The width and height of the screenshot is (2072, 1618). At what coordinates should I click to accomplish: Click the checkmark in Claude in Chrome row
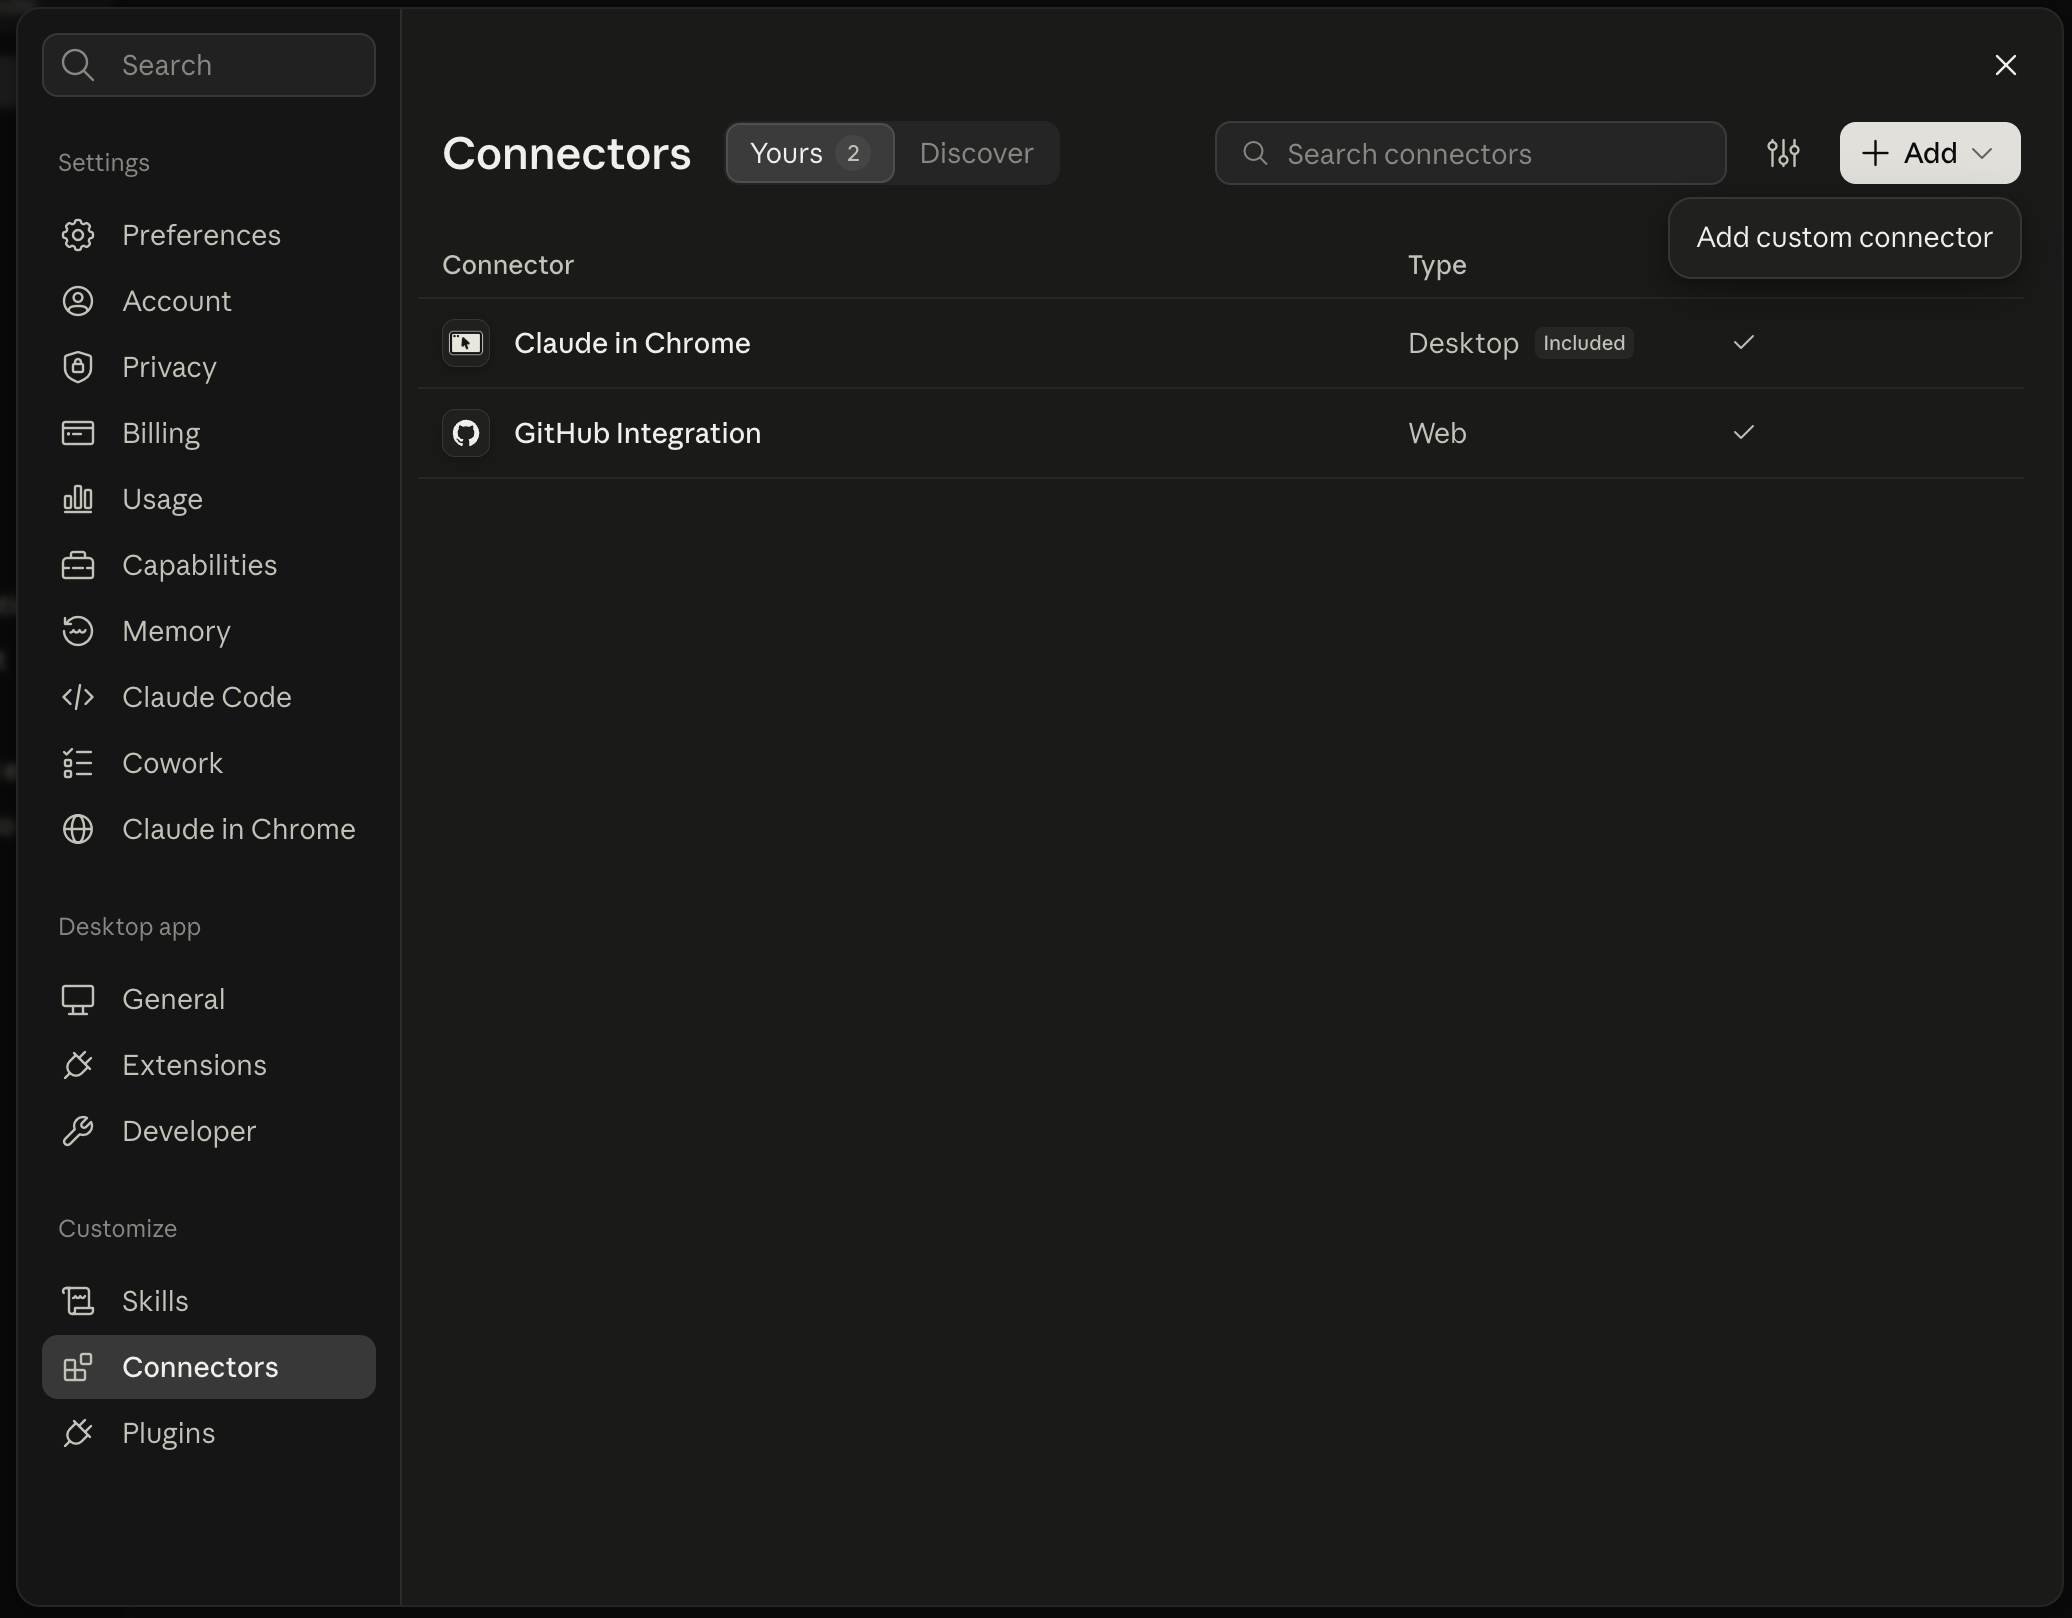pyautogui.click(x=1744, y=343)
